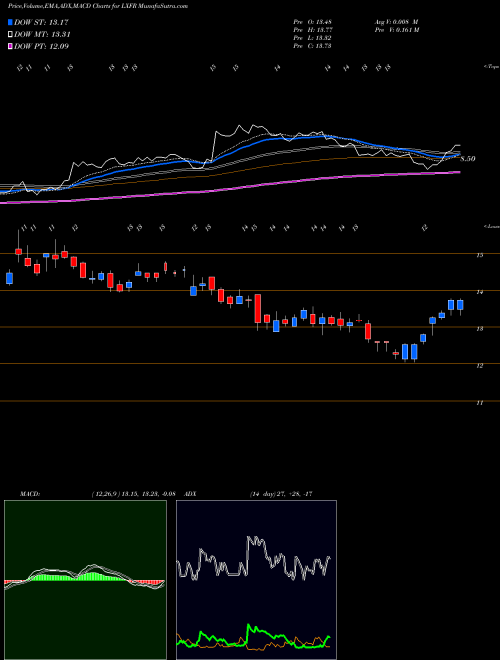Click the white DOW MT legend swatch
Image resolution: width=500 pixels, height=660 pixels.
point(11,35)
